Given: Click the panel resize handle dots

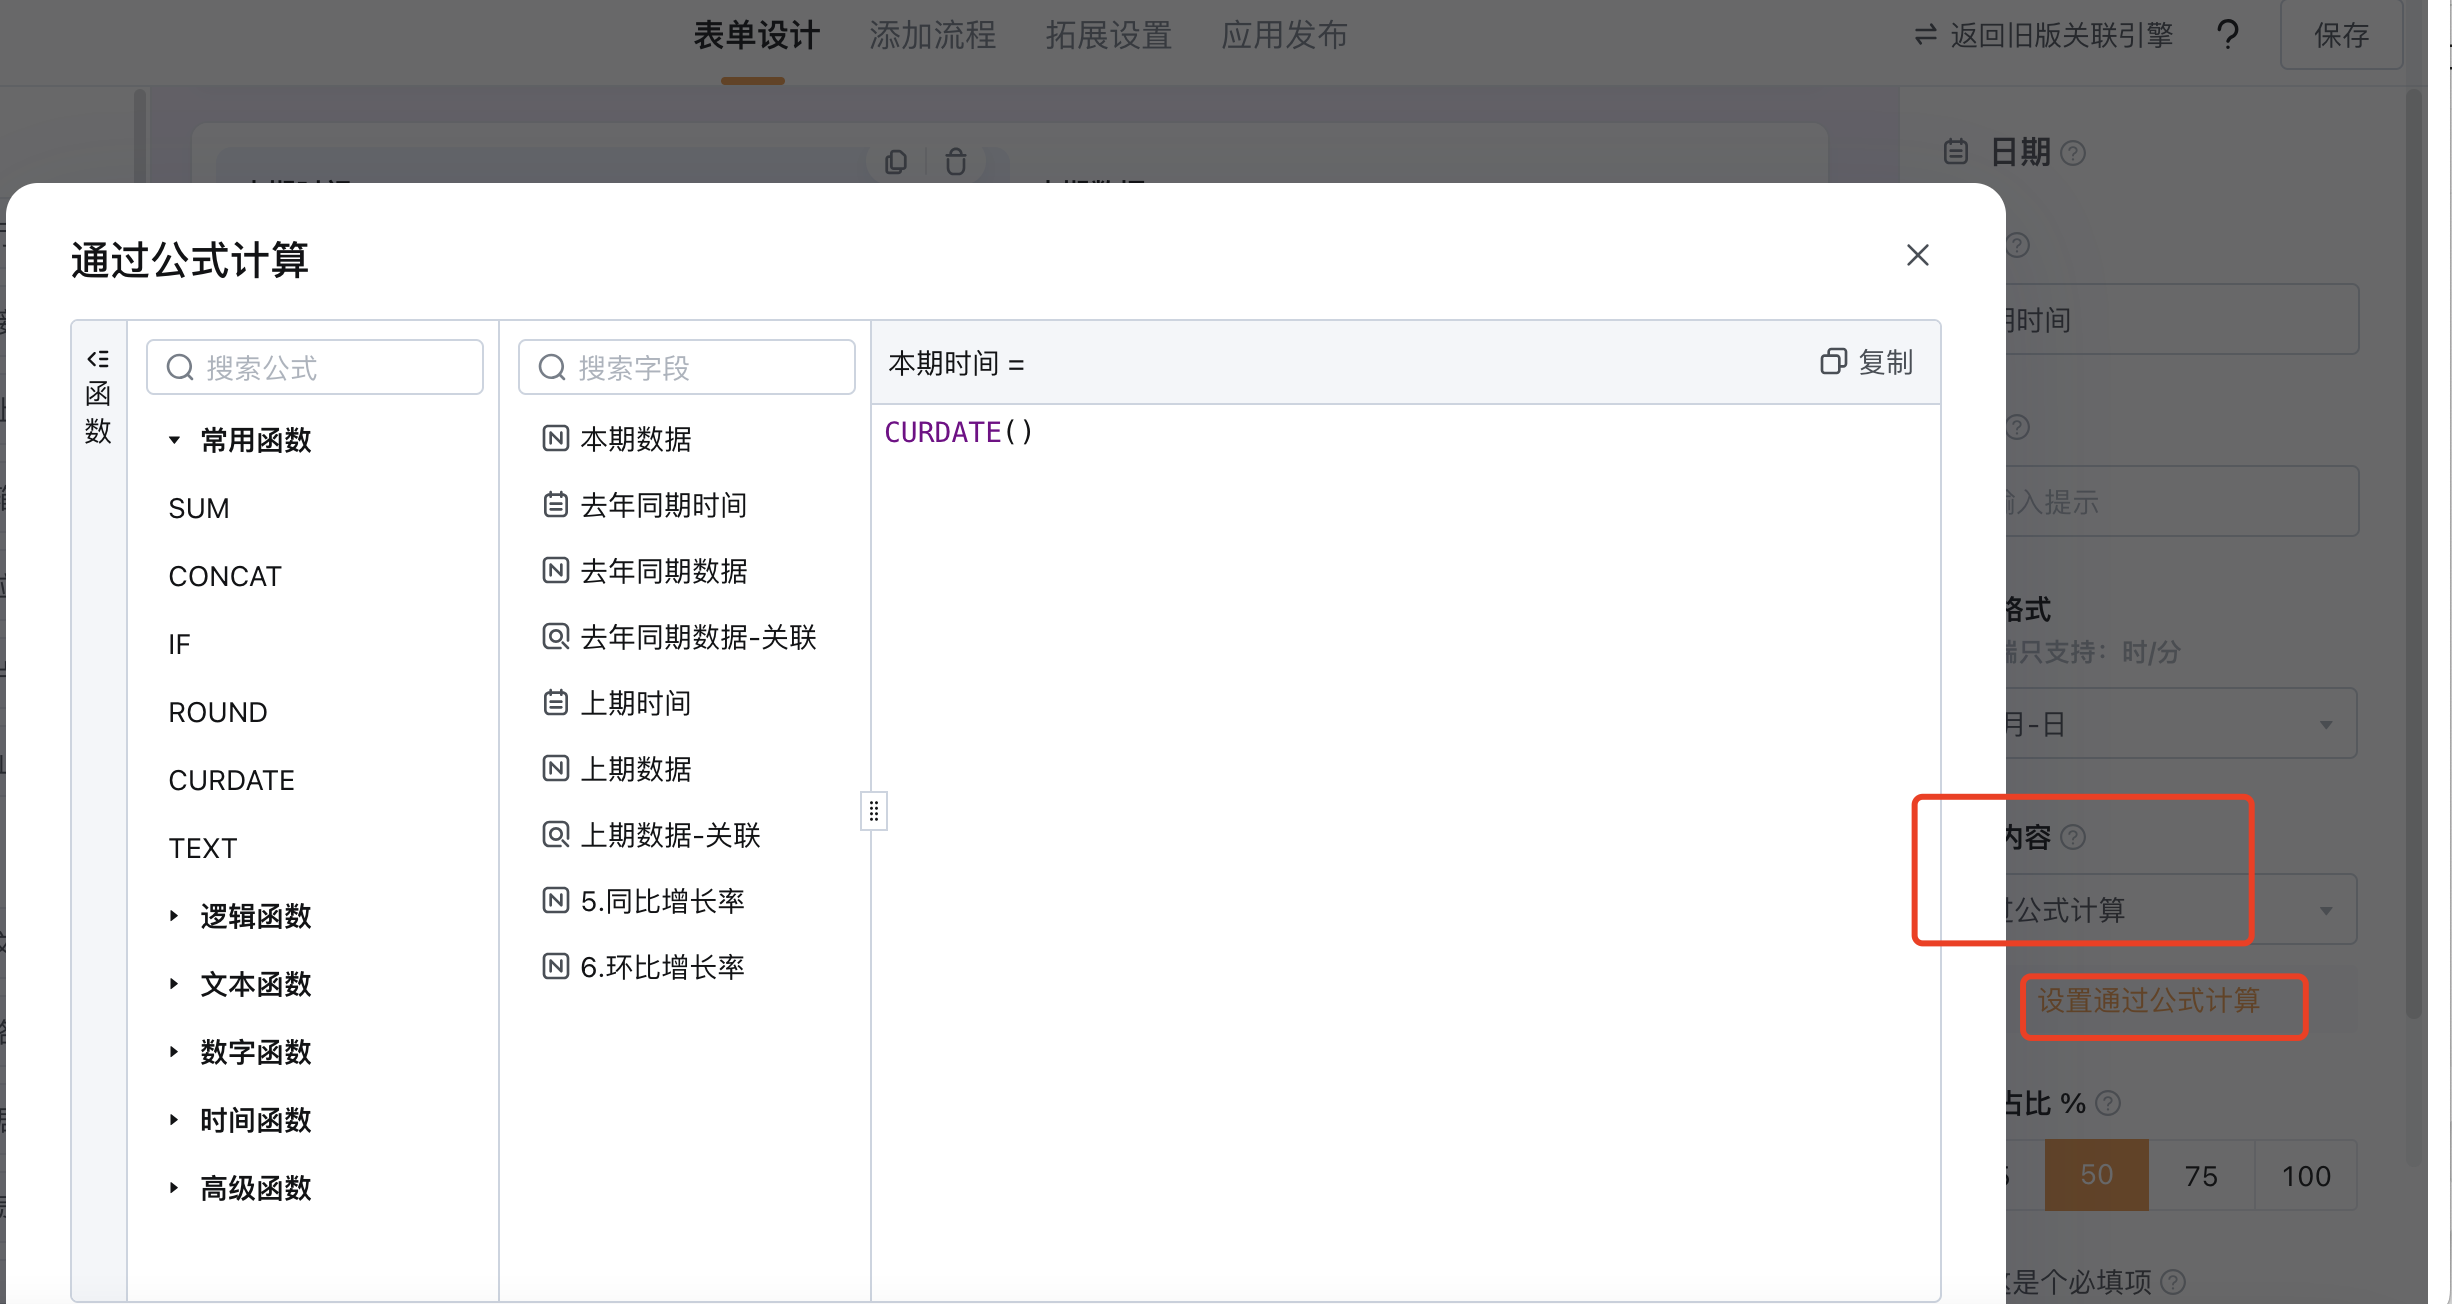Looking at the screenshot, I should pos(874,811).
